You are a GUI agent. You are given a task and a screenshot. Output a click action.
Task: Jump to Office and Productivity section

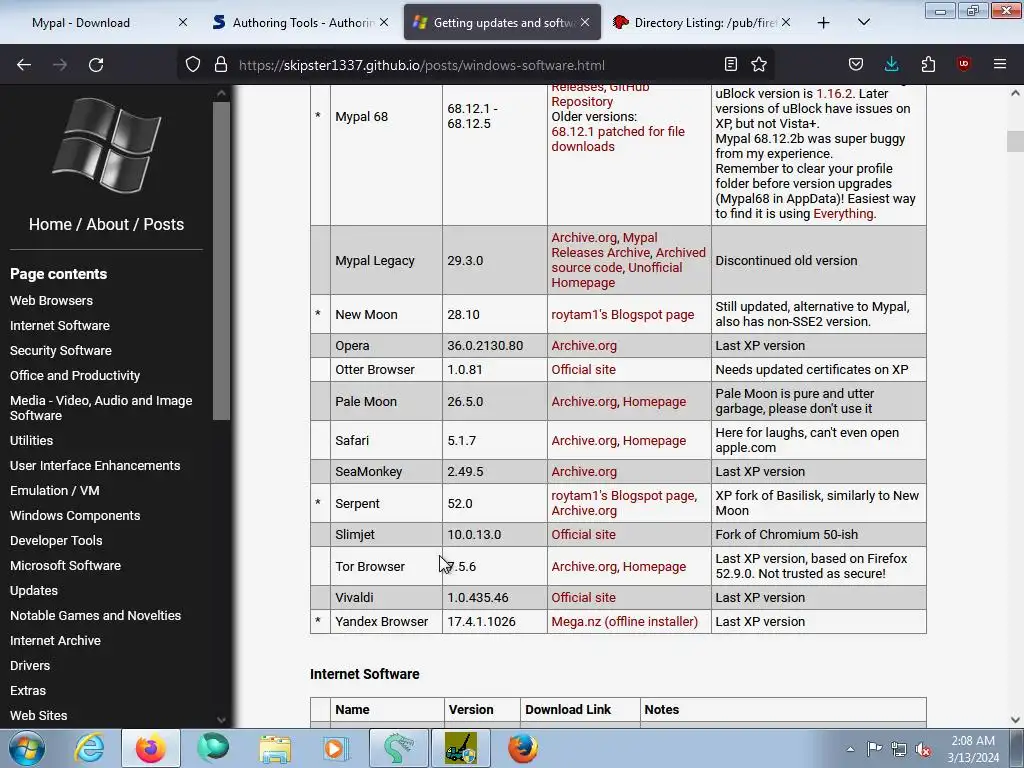75,376
